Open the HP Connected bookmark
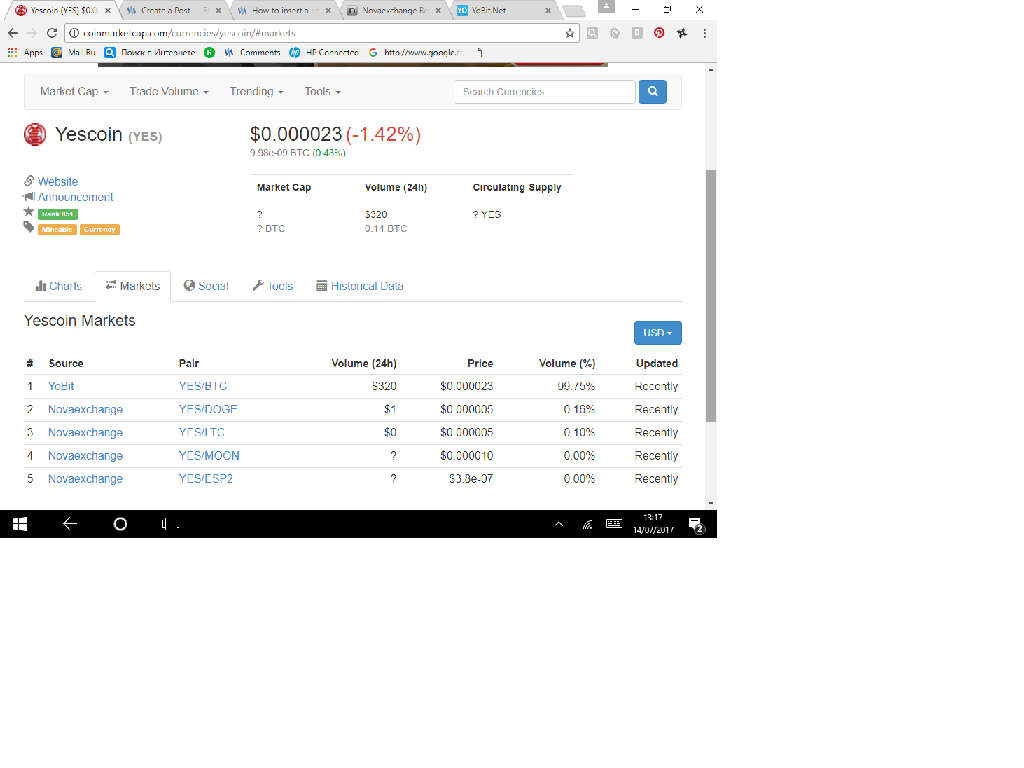 coord(325,52)
